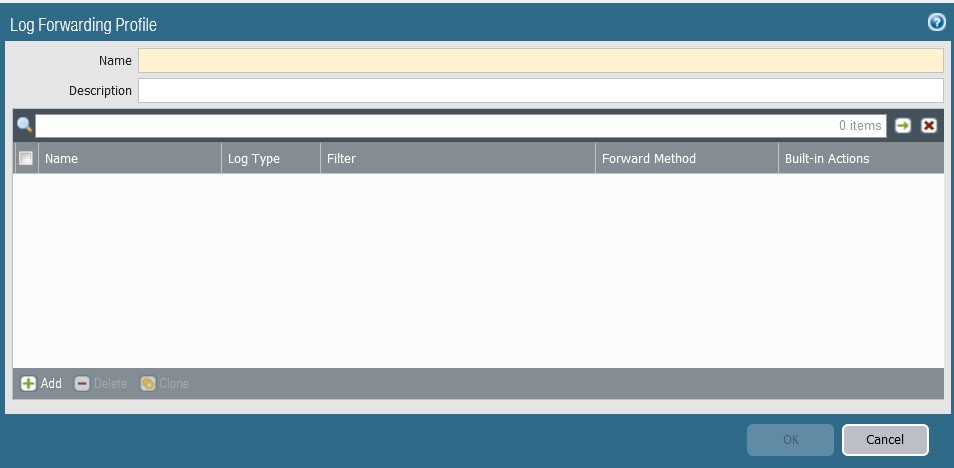Sort by the Name column header
The height and width of the screenshot is (468, 954).
point(130,158)
